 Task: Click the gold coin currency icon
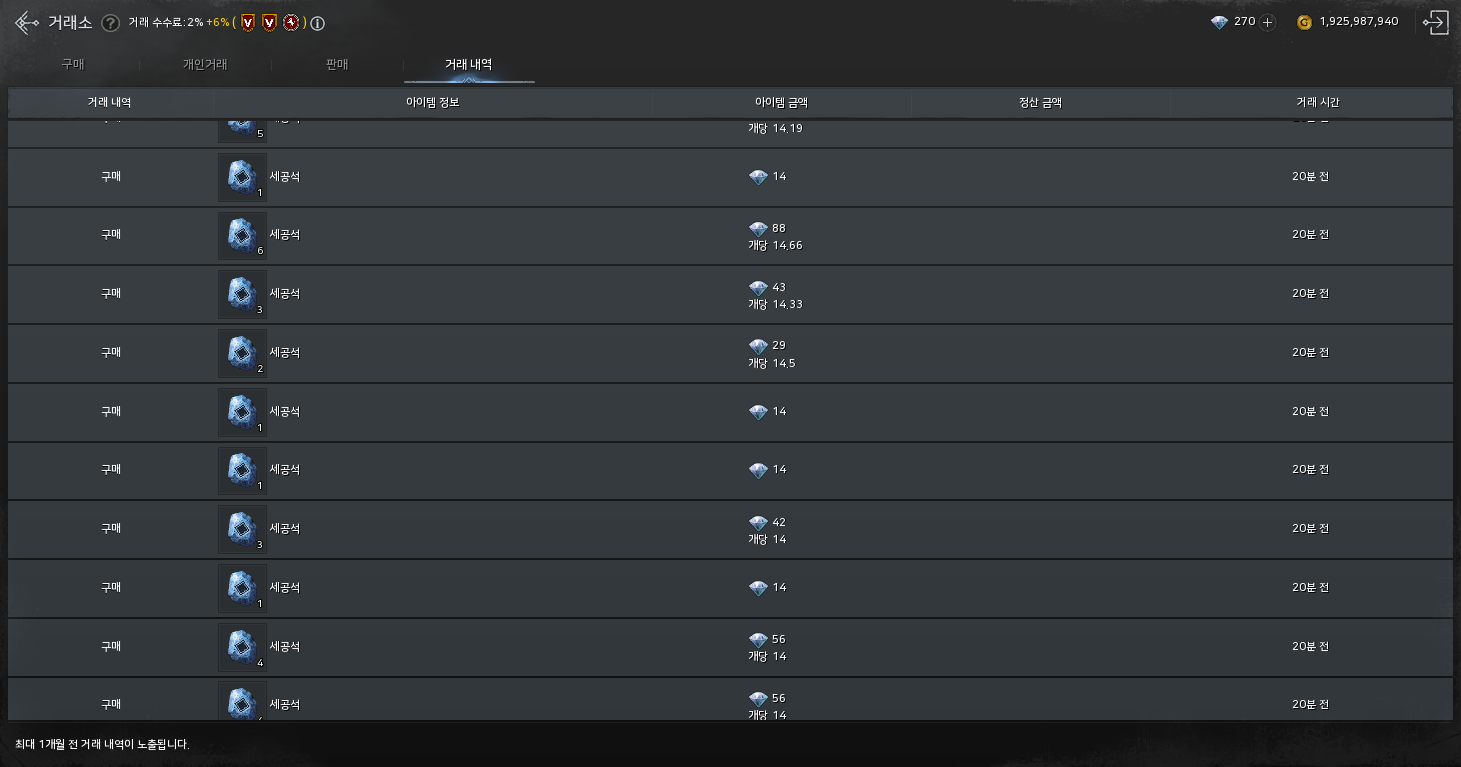pos(1304,22)
